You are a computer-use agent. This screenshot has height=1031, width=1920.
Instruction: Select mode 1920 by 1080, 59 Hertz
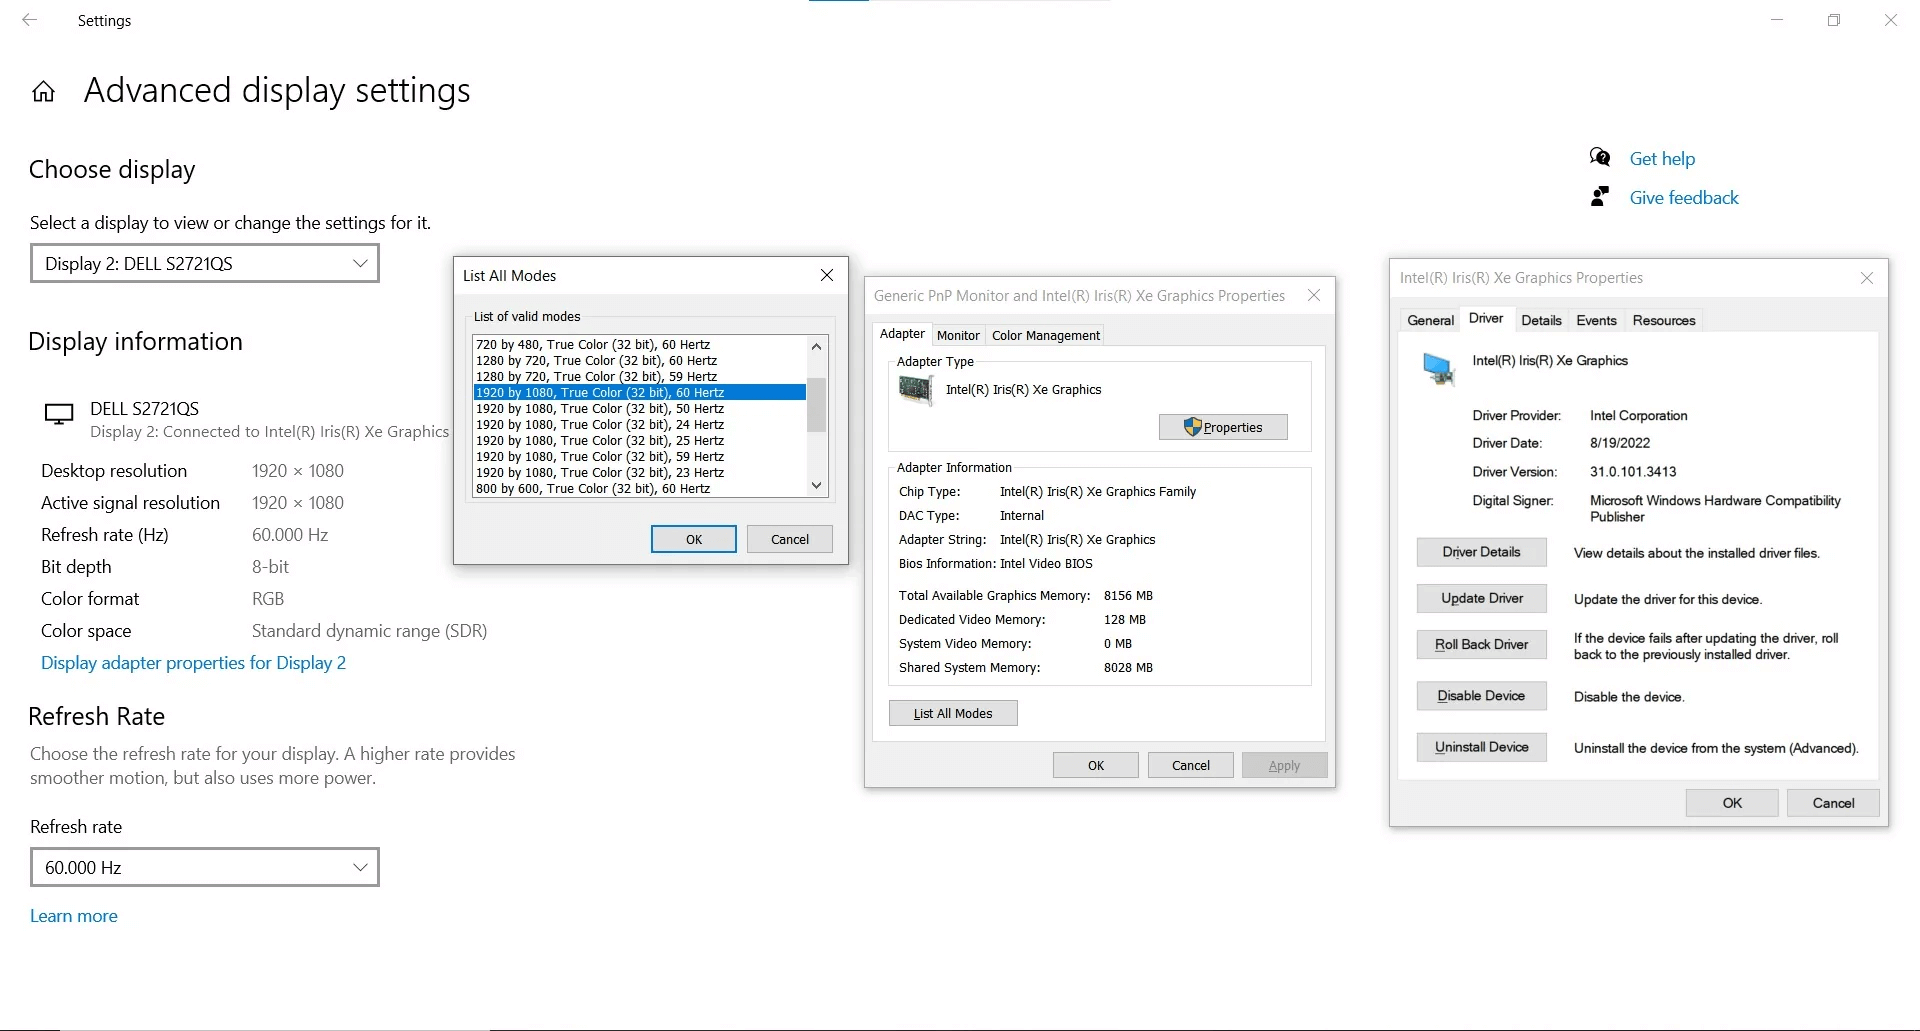tap(639, 456)
